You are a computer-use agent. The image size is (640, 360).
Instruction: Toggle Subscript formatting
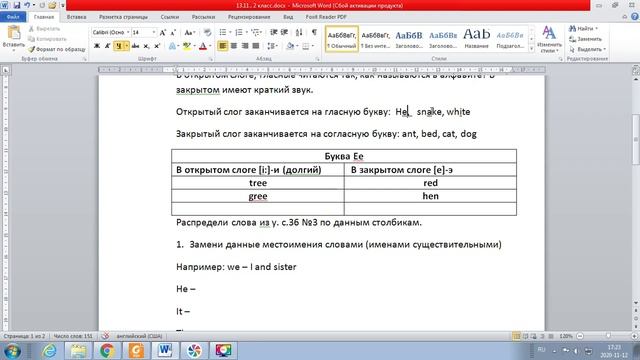point(146,46)
